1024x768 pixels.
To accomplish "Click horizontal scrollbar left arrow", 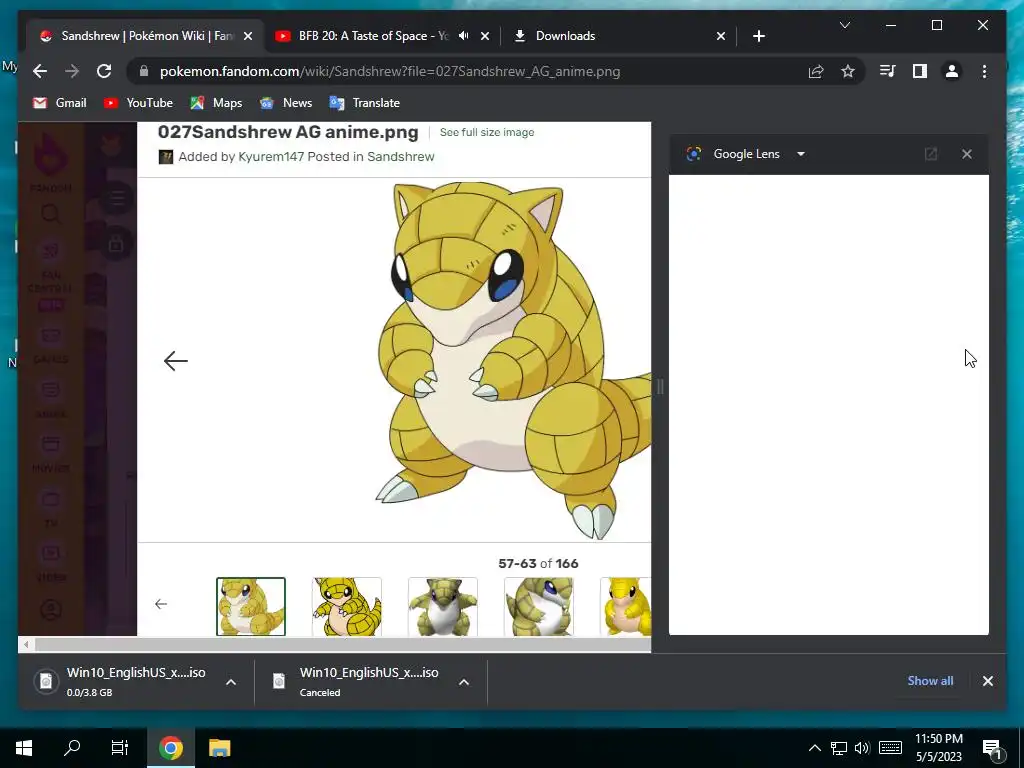I will [x=26, y=645].
